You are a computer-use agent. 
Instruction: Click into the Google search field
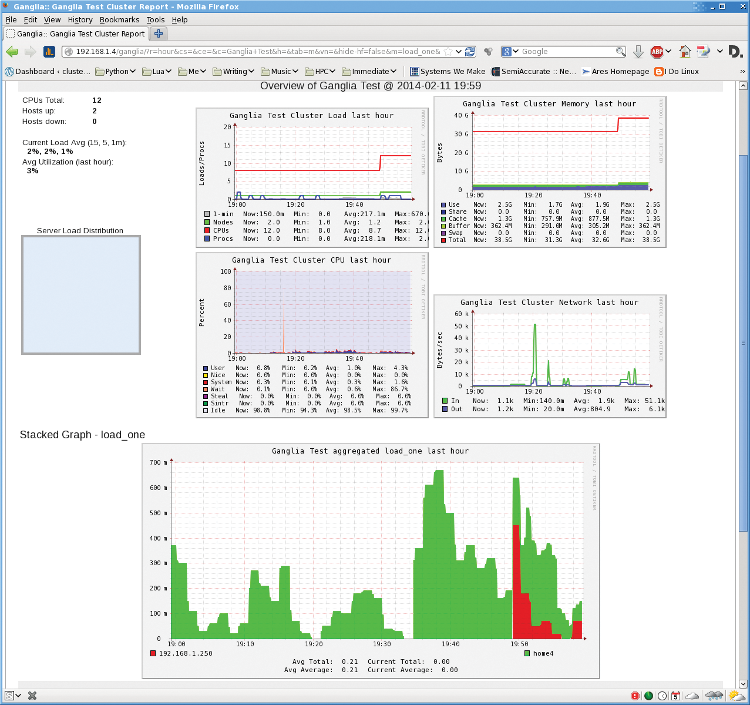click(565, 51)
